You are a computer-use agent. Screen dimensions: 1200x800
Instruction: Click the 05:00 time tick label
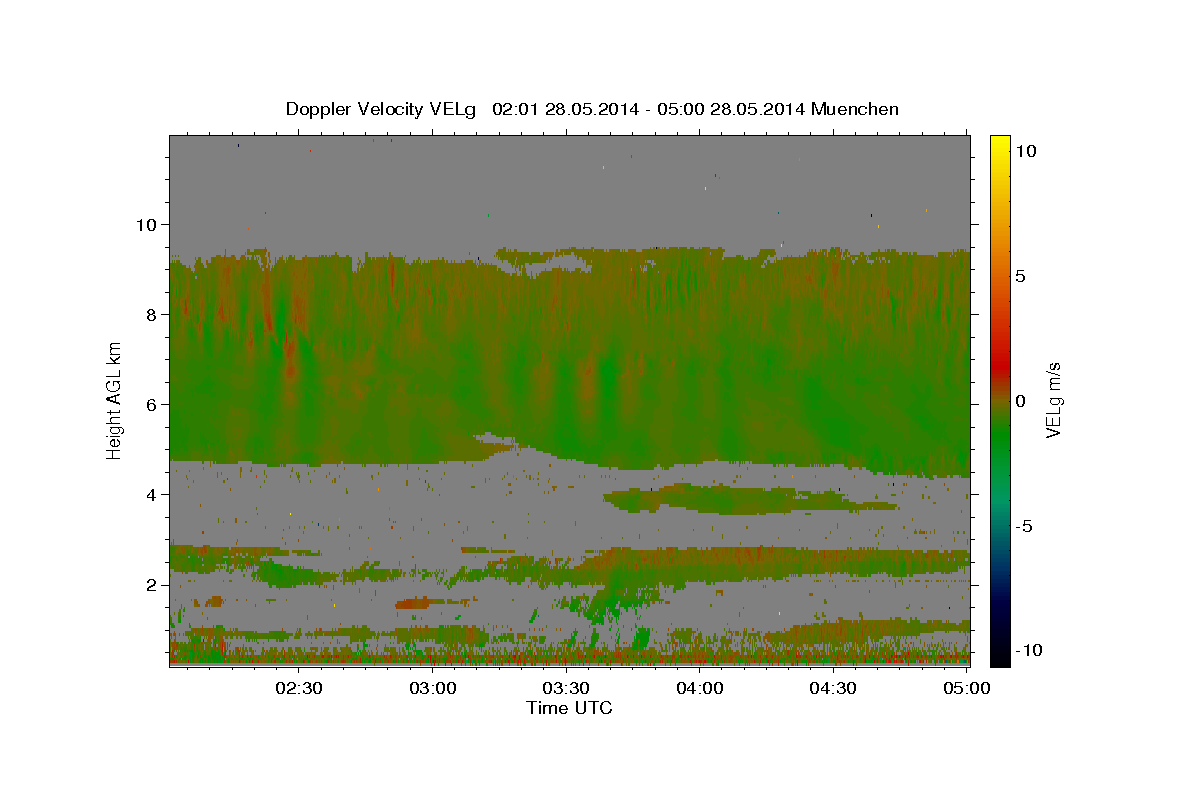[x=967, y=689]
